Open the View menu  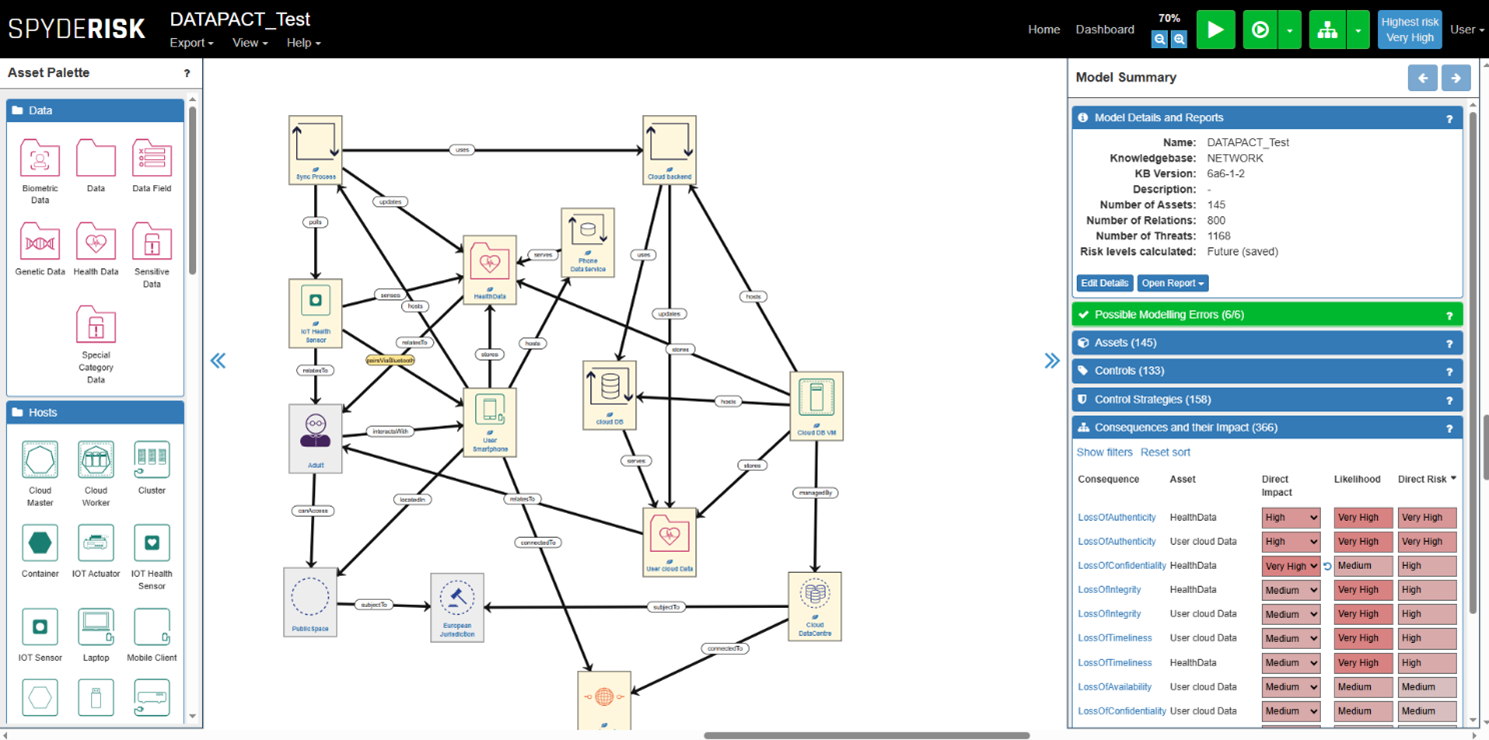click(249, 43)
